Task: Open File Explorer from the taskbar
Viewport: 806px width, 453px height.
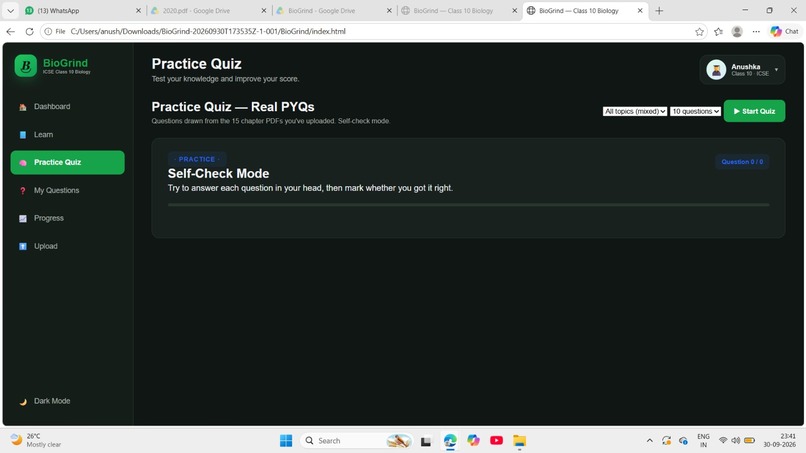Action: click(x=520, y=441)
